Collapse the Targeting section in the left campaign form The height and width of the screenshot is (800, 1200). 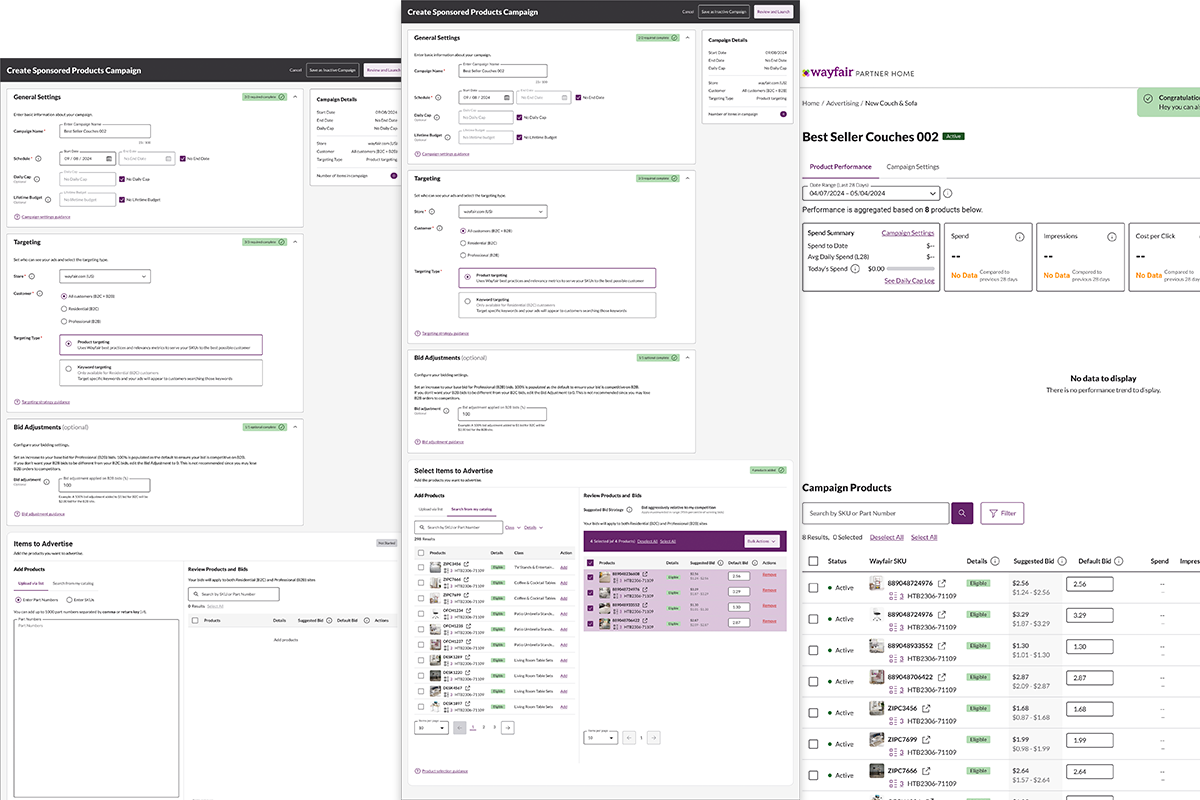click(x=294, y=242)
